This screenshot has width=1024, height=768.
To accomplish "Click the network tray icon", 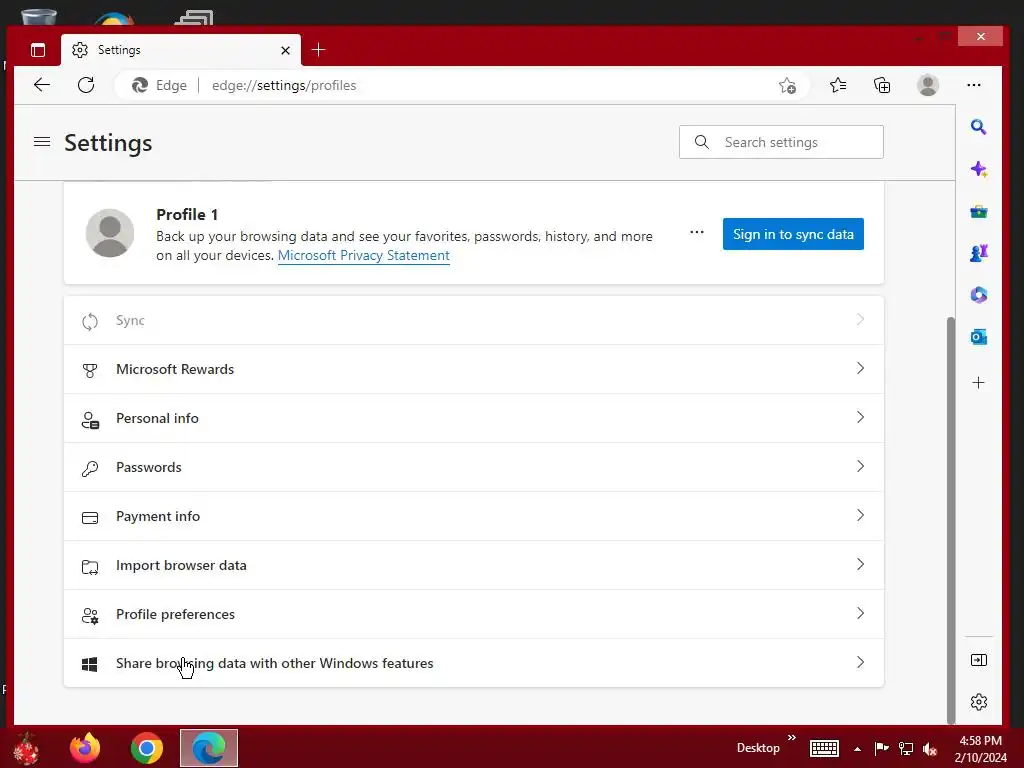I will coord(906,749).
